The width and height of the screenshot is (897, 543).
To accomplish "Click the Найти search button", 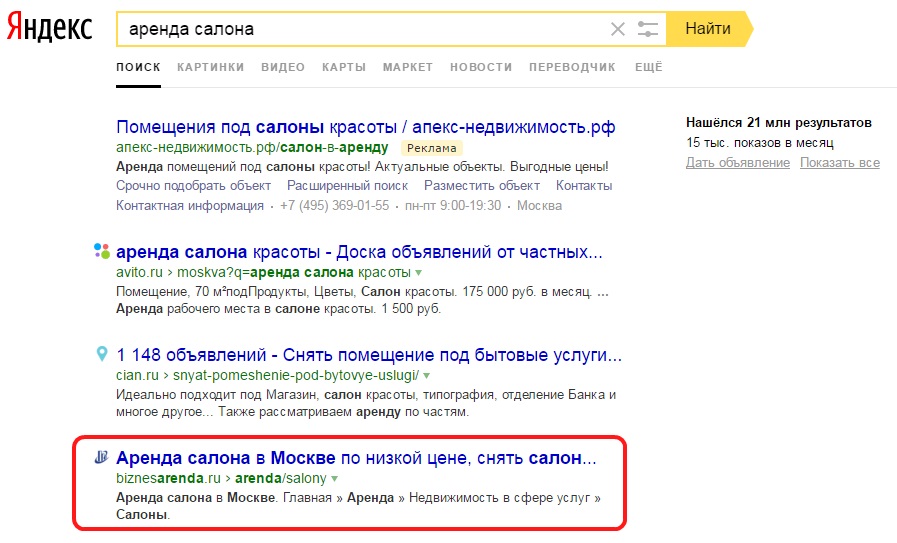I will [x=709, y=29].
